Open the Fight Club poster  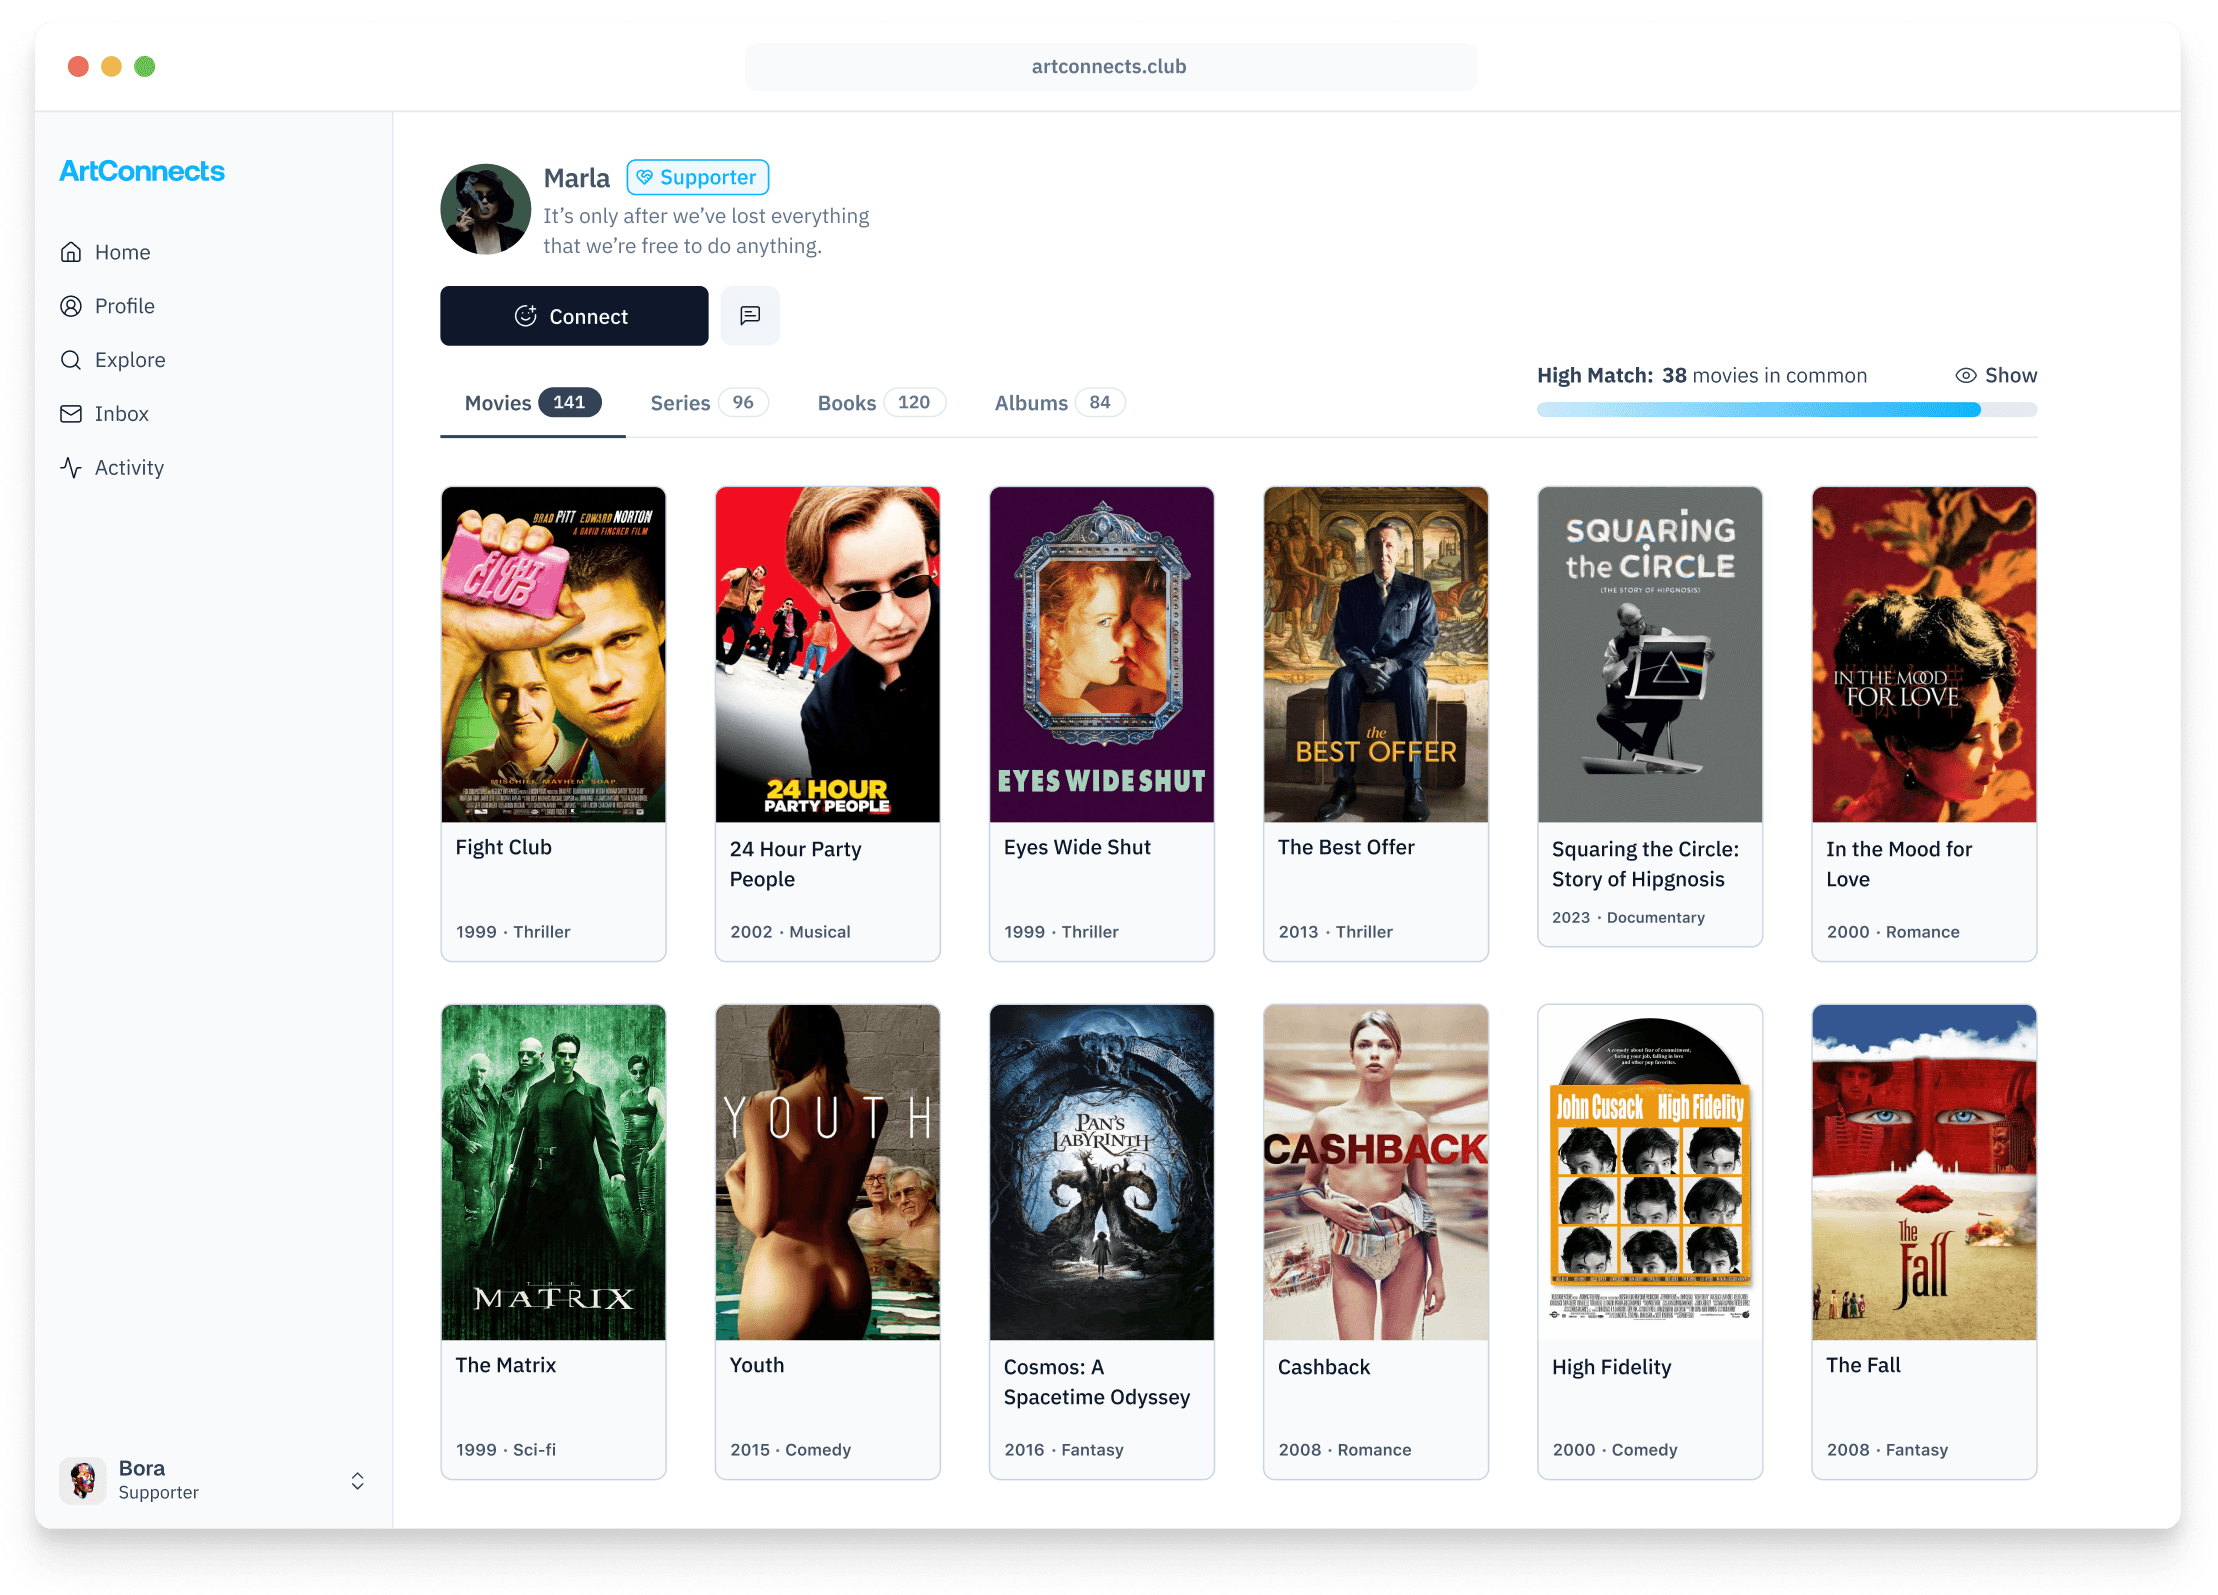click(554, 654)
